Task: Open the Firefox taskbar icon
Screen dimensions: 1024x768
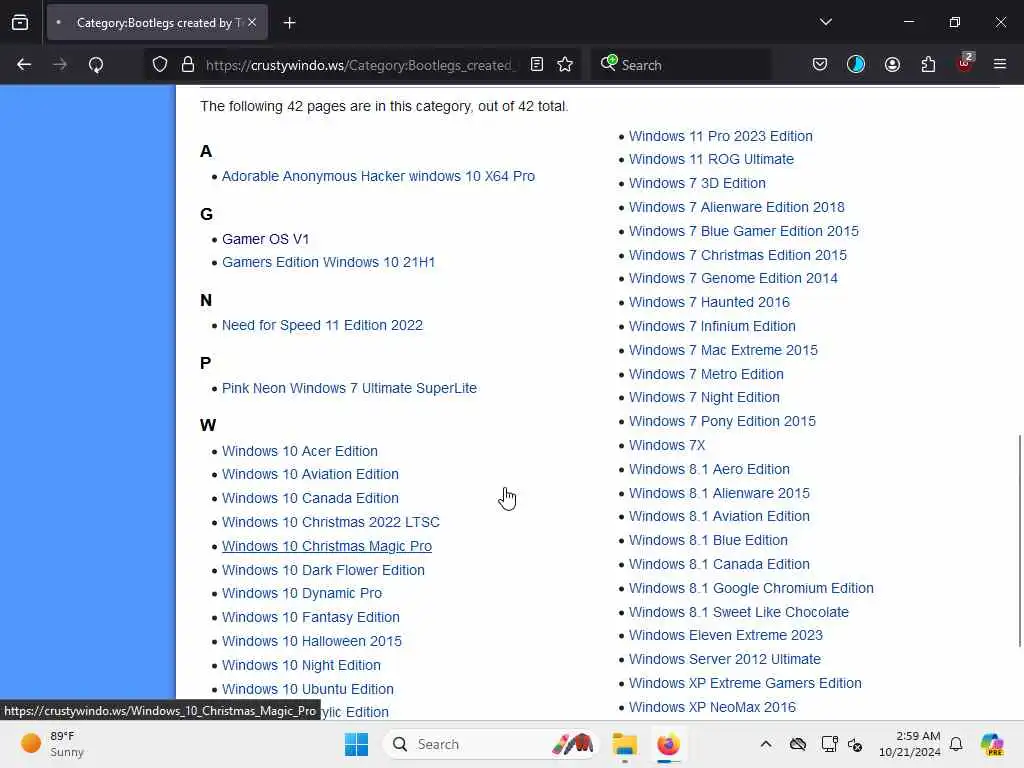Action: coord(668,744)
